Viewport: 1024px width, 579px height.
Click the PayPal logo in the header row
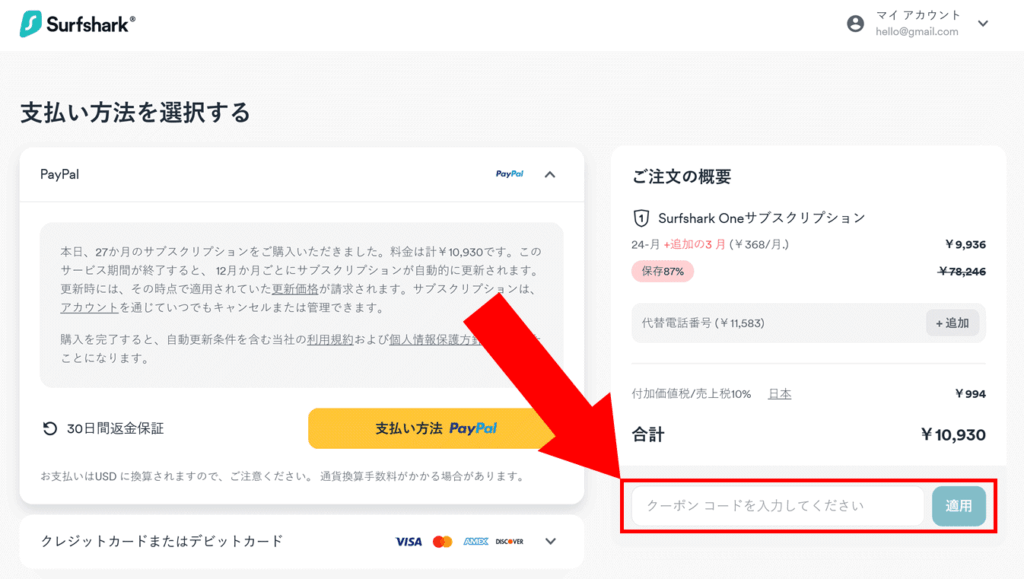(x=509, y=174)
